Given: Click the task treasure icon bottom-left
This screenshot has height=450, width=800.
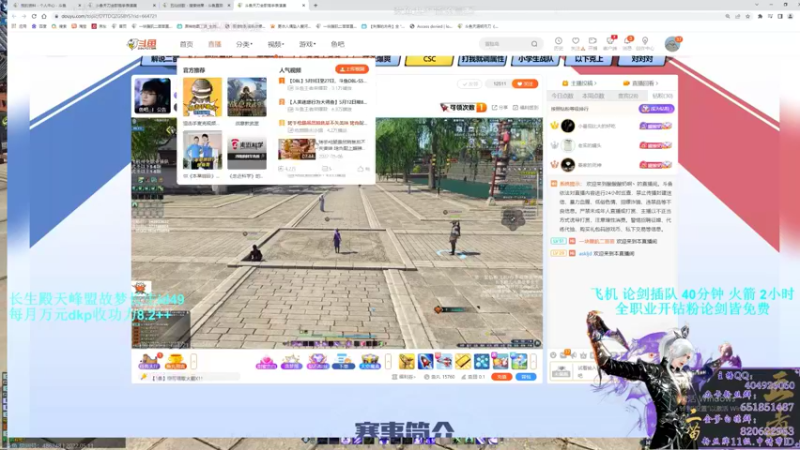Looking at the screenshot, I should tap(149, 361).
